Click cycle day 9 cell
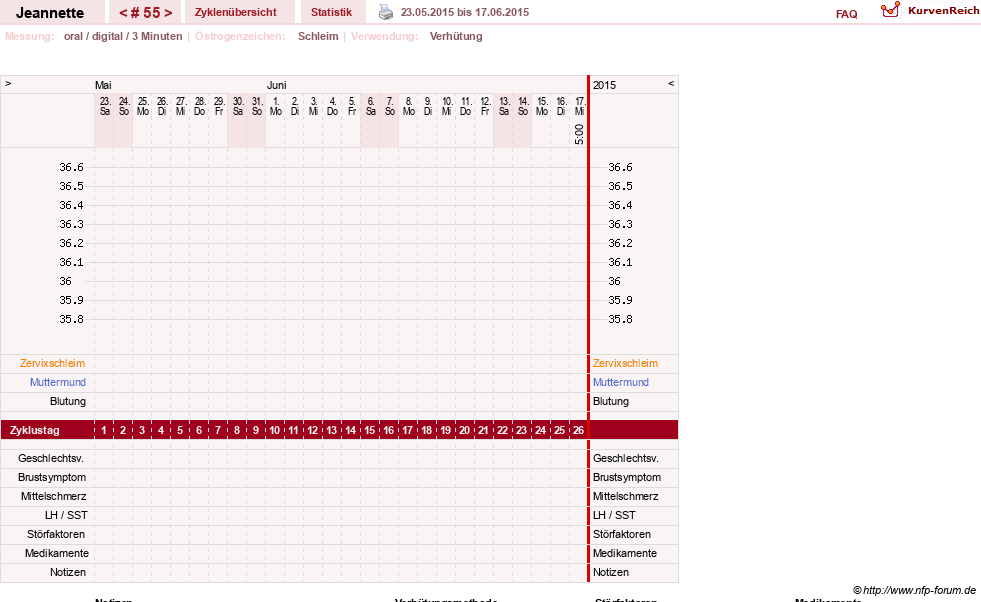Viewport: 981px width, 602px height. pos(256,431)
